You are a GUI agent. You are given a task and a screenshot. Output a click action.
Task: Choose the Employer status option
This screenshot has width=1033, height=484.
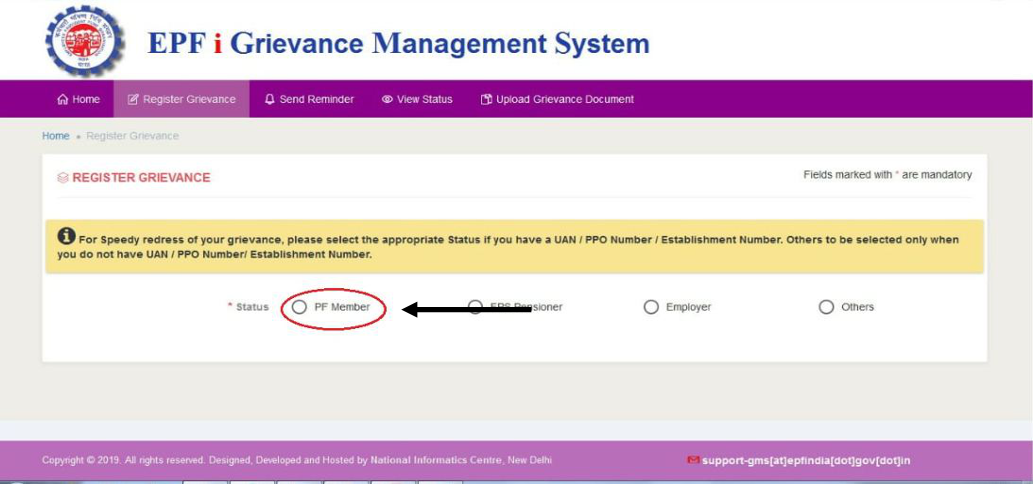(x=651, y=307)
